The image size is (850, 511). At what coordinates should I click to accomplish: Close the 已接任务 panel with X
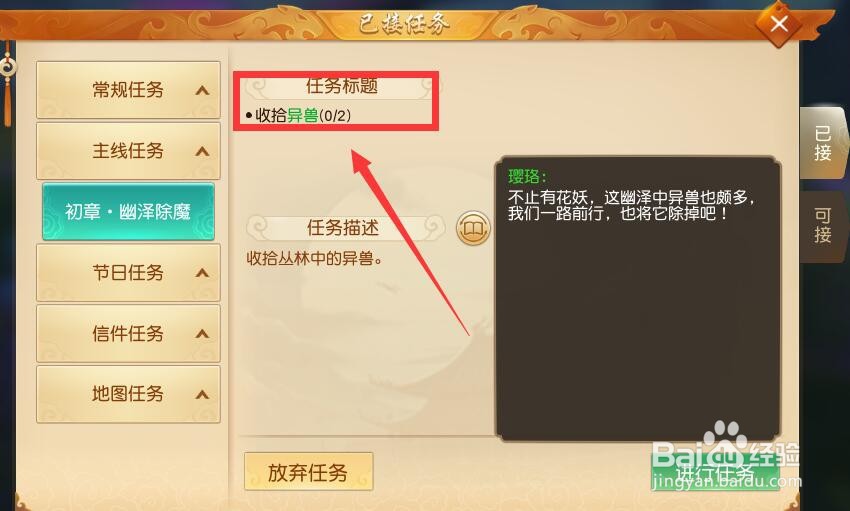coord(779,24)
